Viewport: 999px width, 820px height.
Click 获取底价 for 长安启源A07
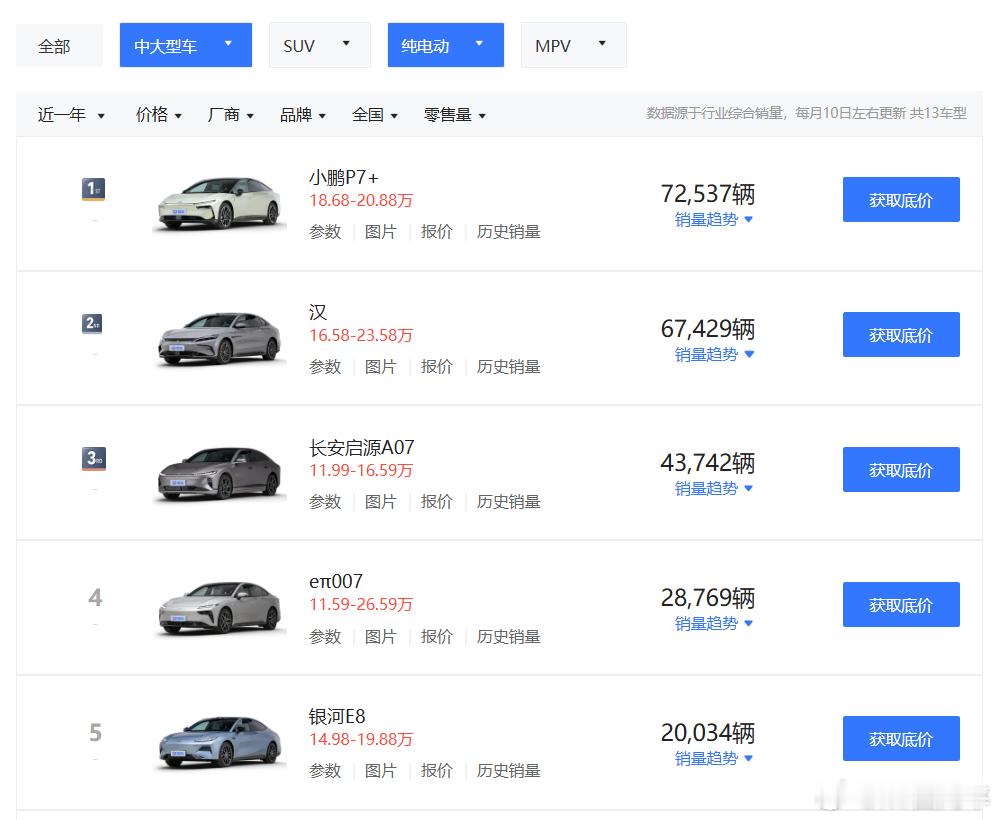pyautogui.click(x=901, y=470)
